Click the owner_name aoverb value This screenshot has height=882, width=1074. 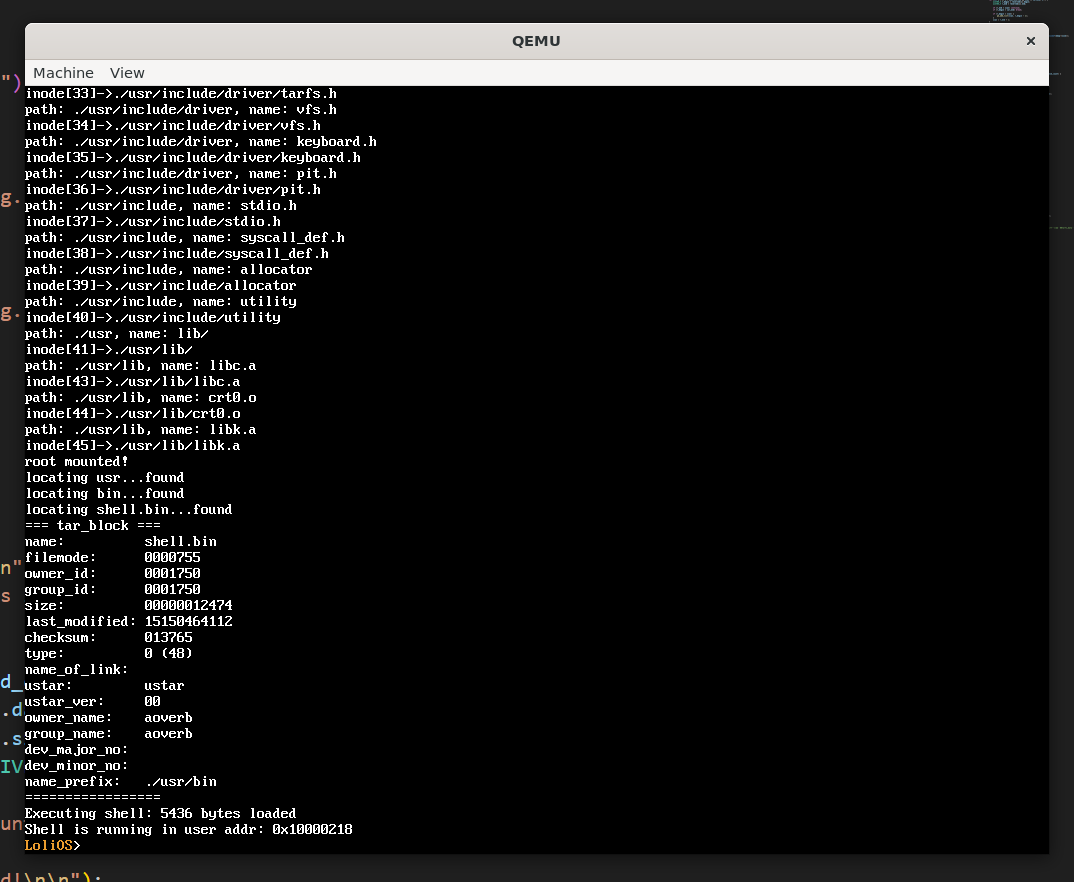pos(168,717)
